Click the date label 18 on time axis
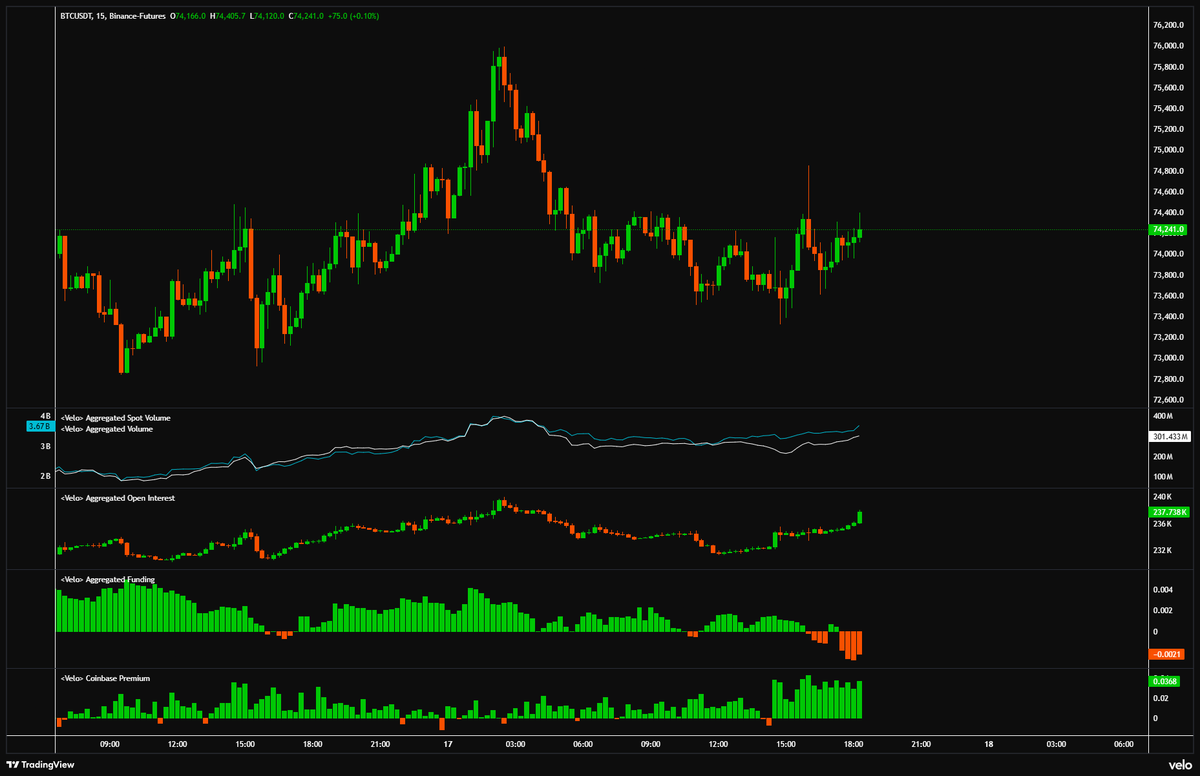 (x=988, y=744)
